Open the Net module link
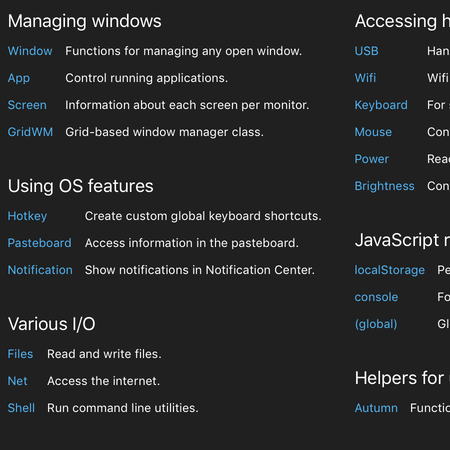The width and height of the screenshot is (450, 450). [17, 381]
